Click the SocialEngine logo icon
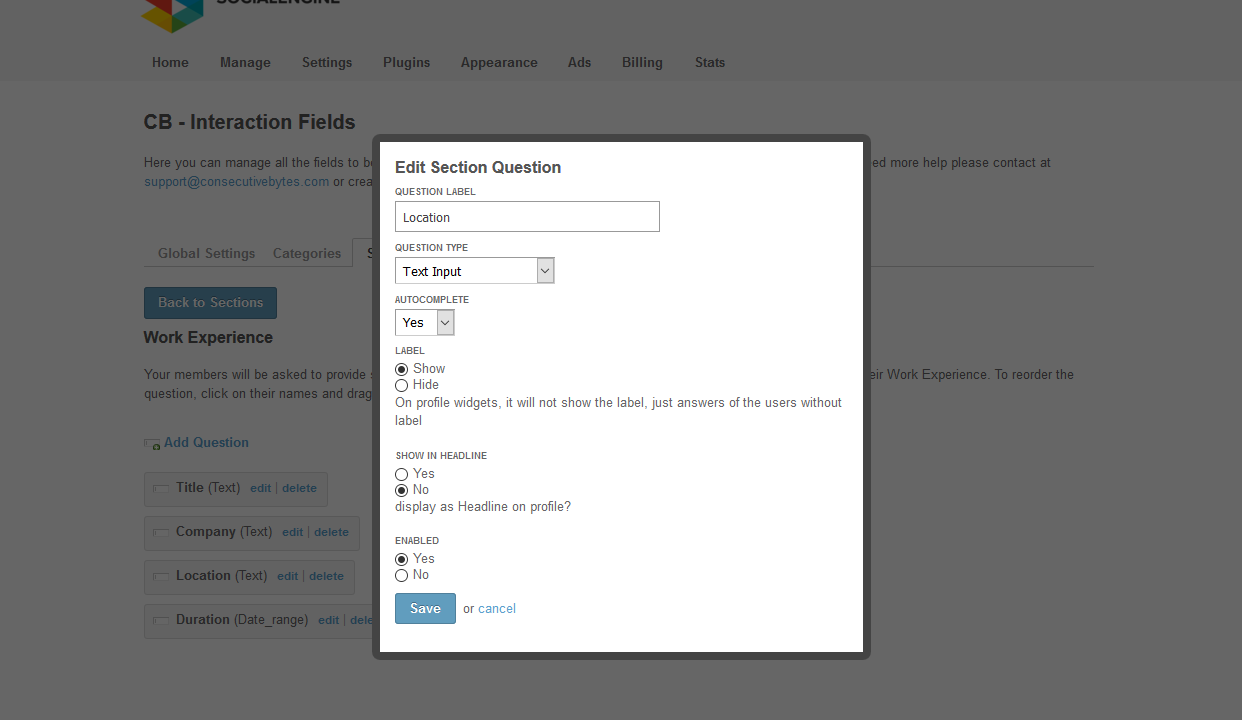Screen dimensions: 1242x720 tap(172, 14)
